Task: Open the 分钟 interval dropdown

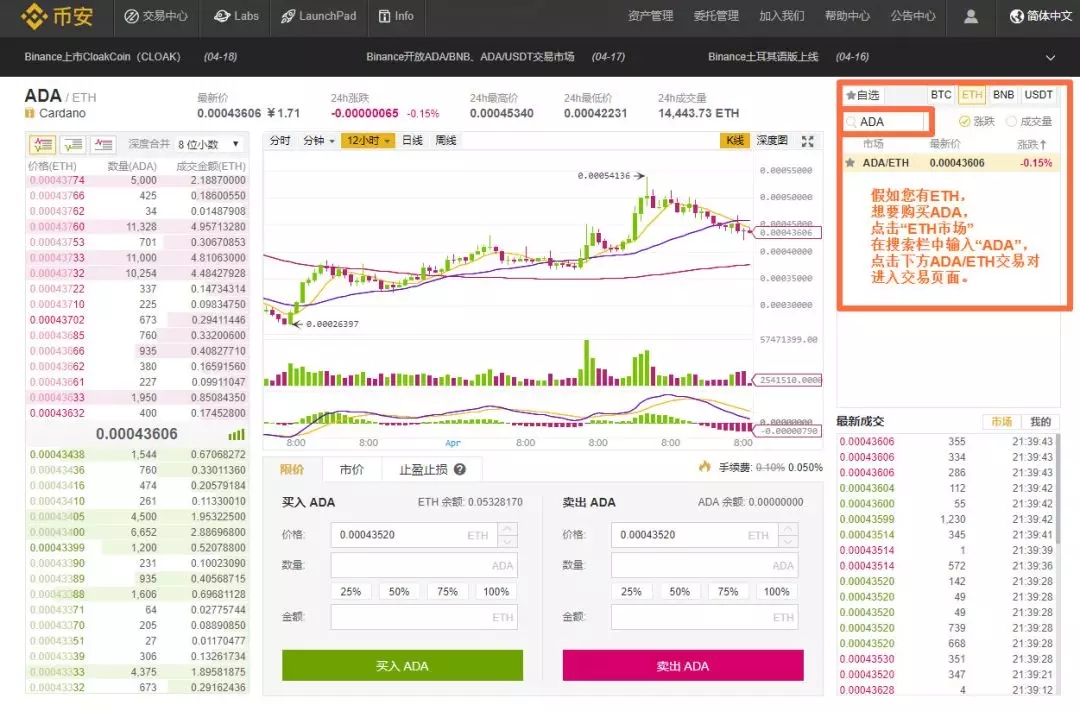Action: point(318,141)
